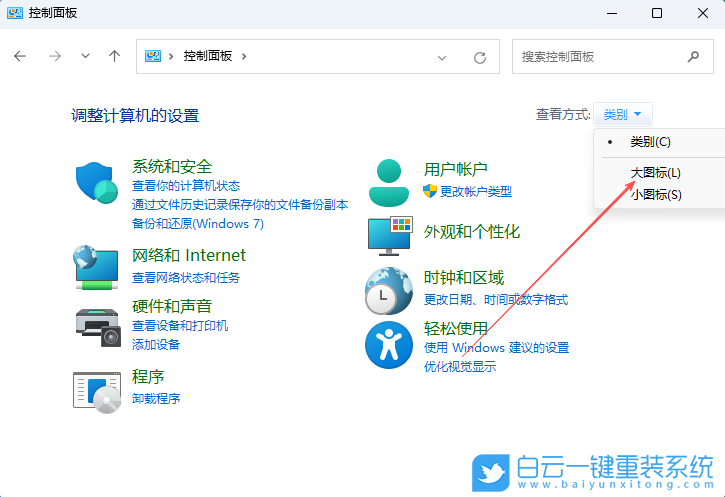Image resolution: width=725 pixels, height=497 pixels.
Task: Select 类别(C) view option
Action: click(x=650, y=142)
